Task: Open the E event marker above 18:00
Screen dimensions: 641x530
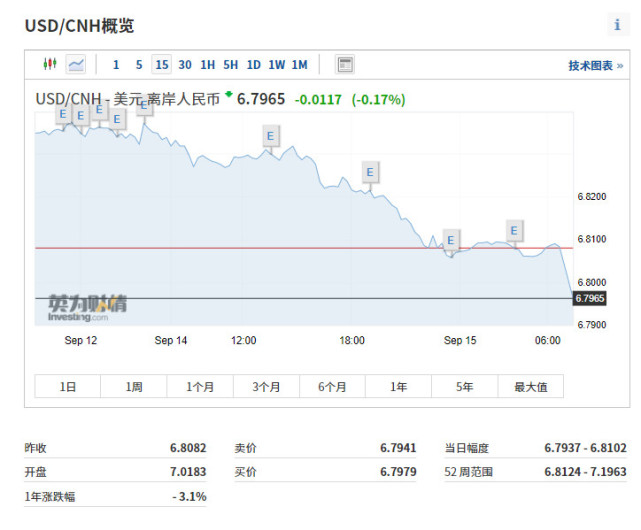Action: 370,172
